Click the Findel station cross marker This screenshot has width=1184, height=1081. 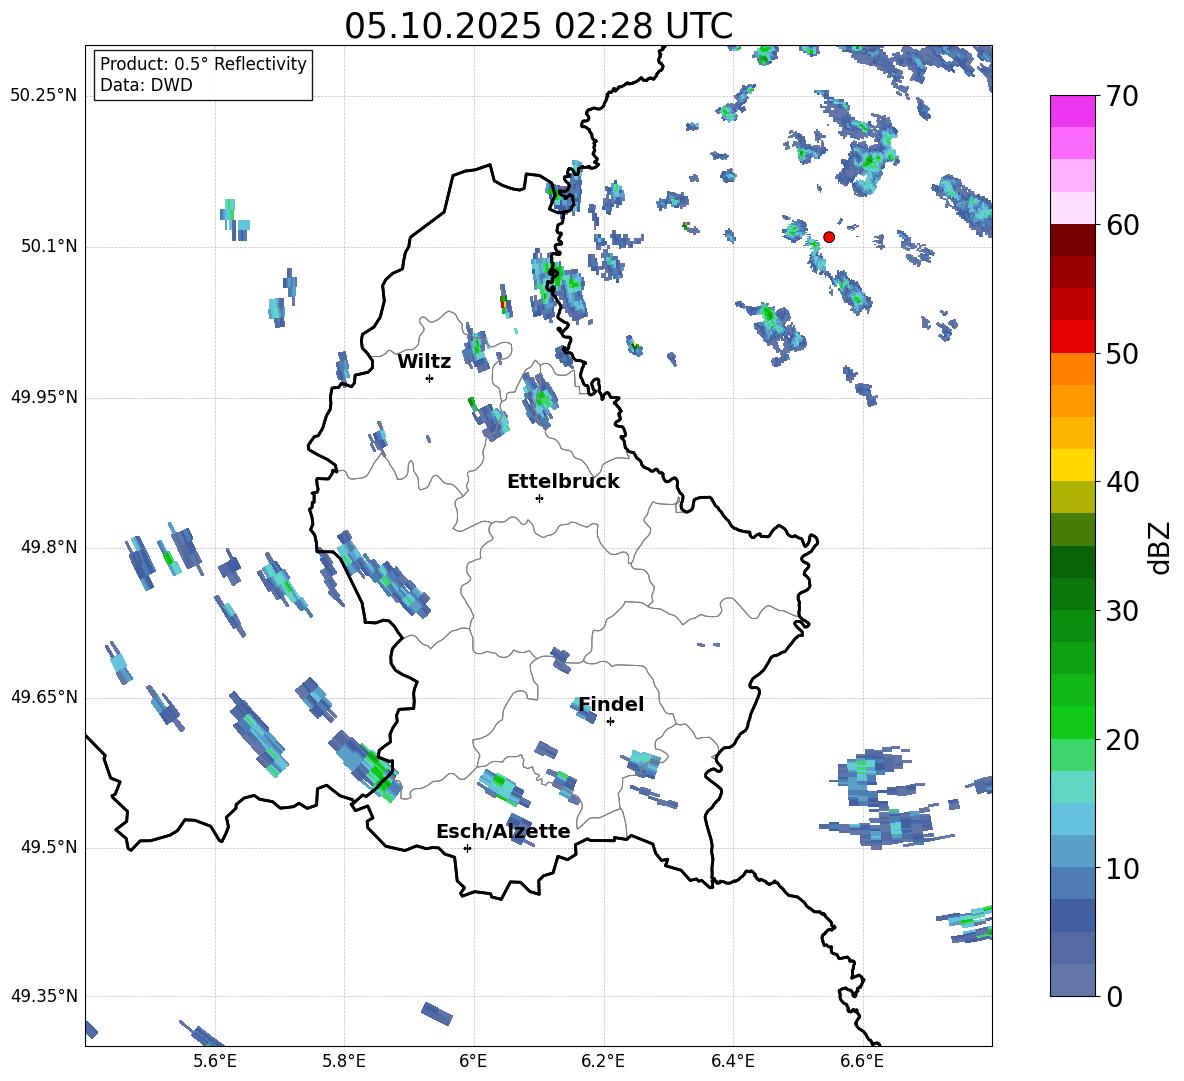pyautogui.click(x=610, y=722)
